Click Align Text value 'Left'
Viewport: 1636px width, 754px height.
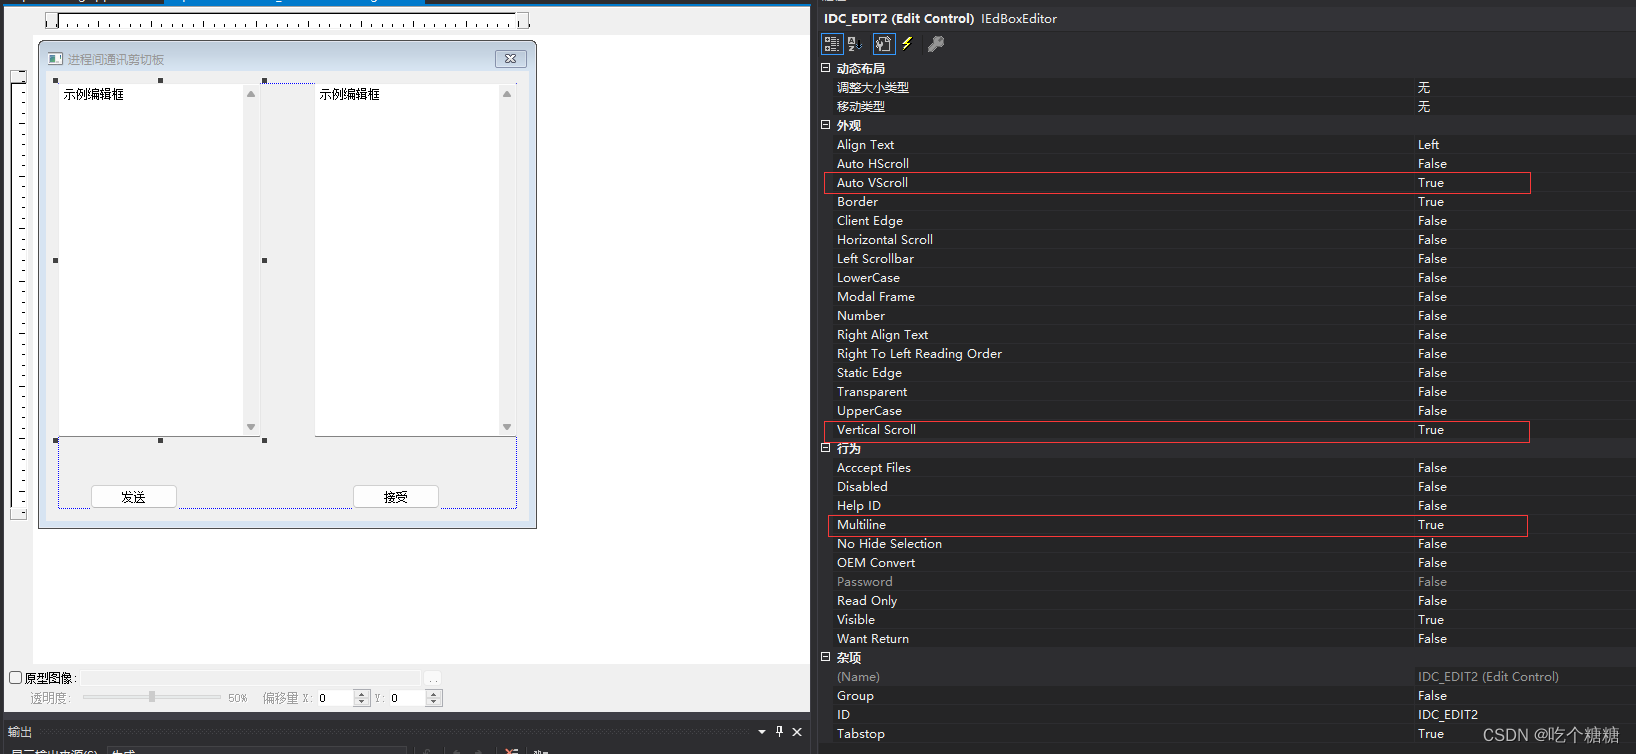[1428, 144]
